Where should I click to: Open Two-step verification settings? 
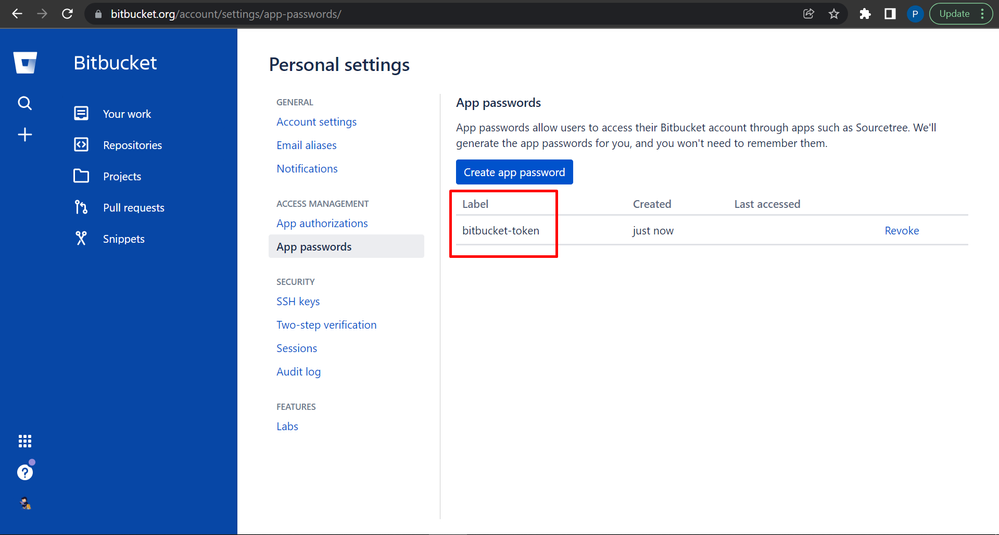coord(326,325)
